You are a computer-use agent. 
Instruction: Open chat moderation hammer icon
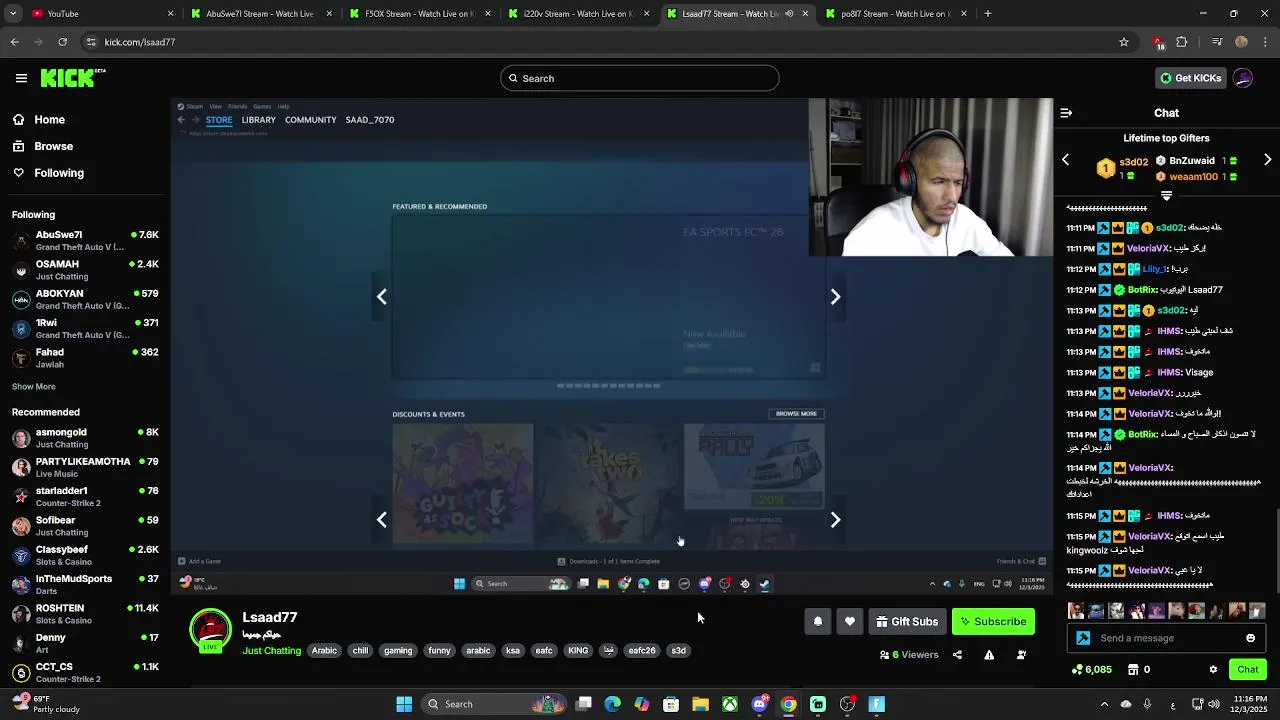click(1083, 638)
